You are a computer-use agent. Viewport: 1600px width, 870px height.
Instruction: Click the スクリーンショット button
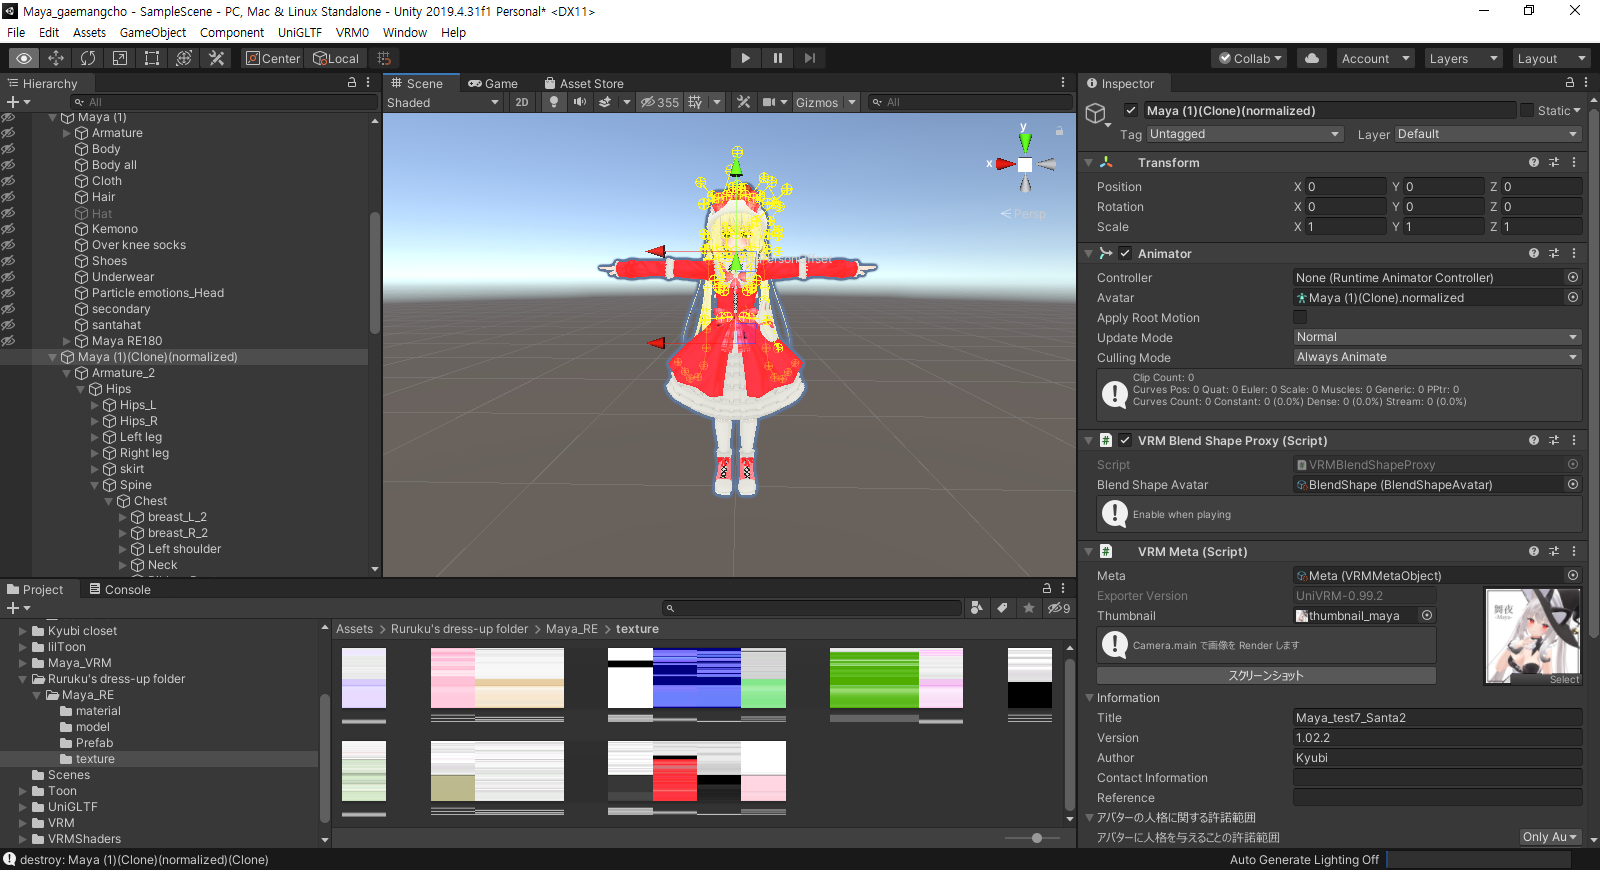coord(1266,675)
